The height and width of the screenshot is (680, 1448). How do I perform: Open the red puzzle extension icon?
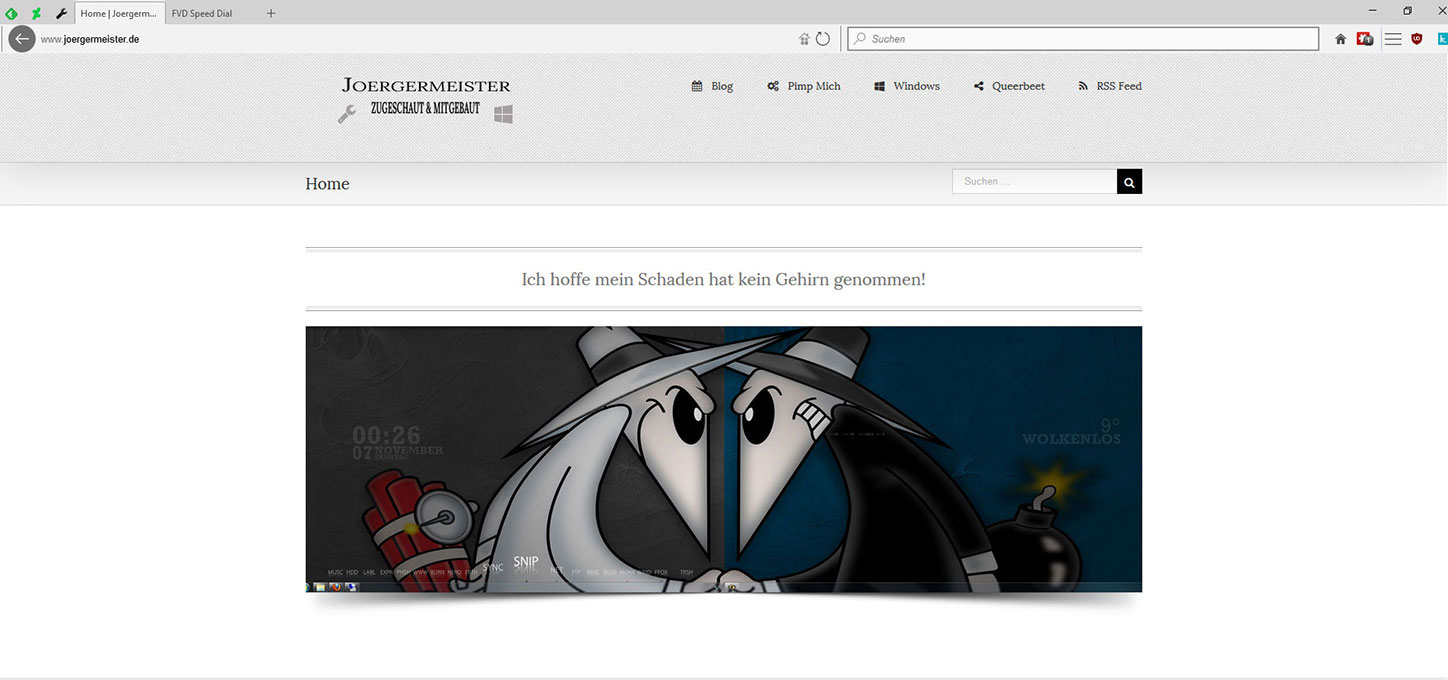pyautogui.click(x=1365, y=39)
